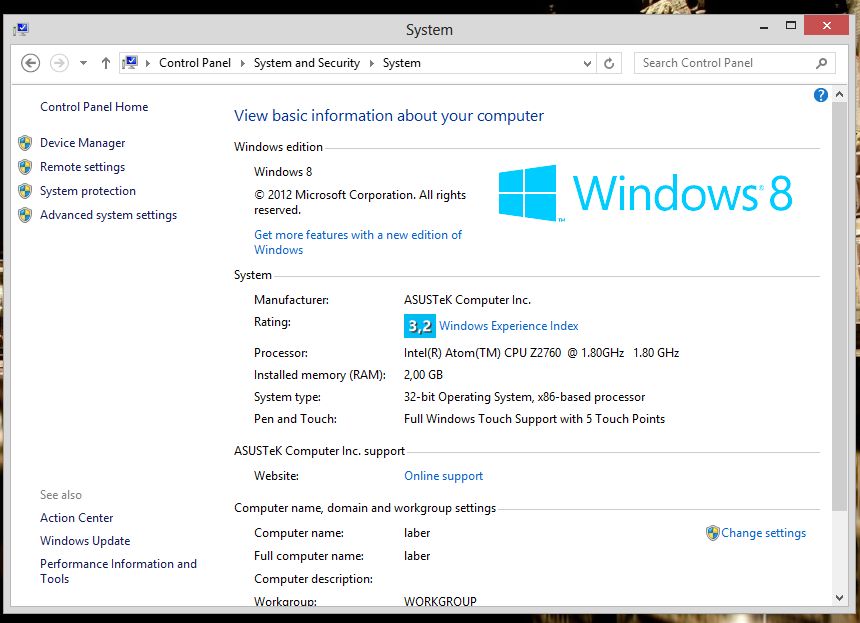Viewport: 860px width, 623px height.
Task: Click the shield icon beside Remote settings
Action: 25,167
